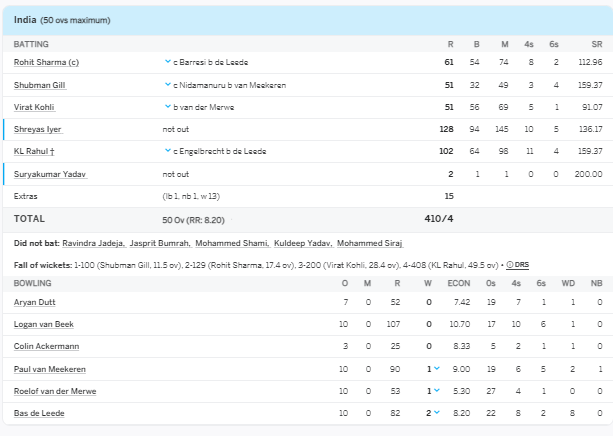The image size is (613, 436).
Task: Click the DRS info icon
Action: (510, 265)
